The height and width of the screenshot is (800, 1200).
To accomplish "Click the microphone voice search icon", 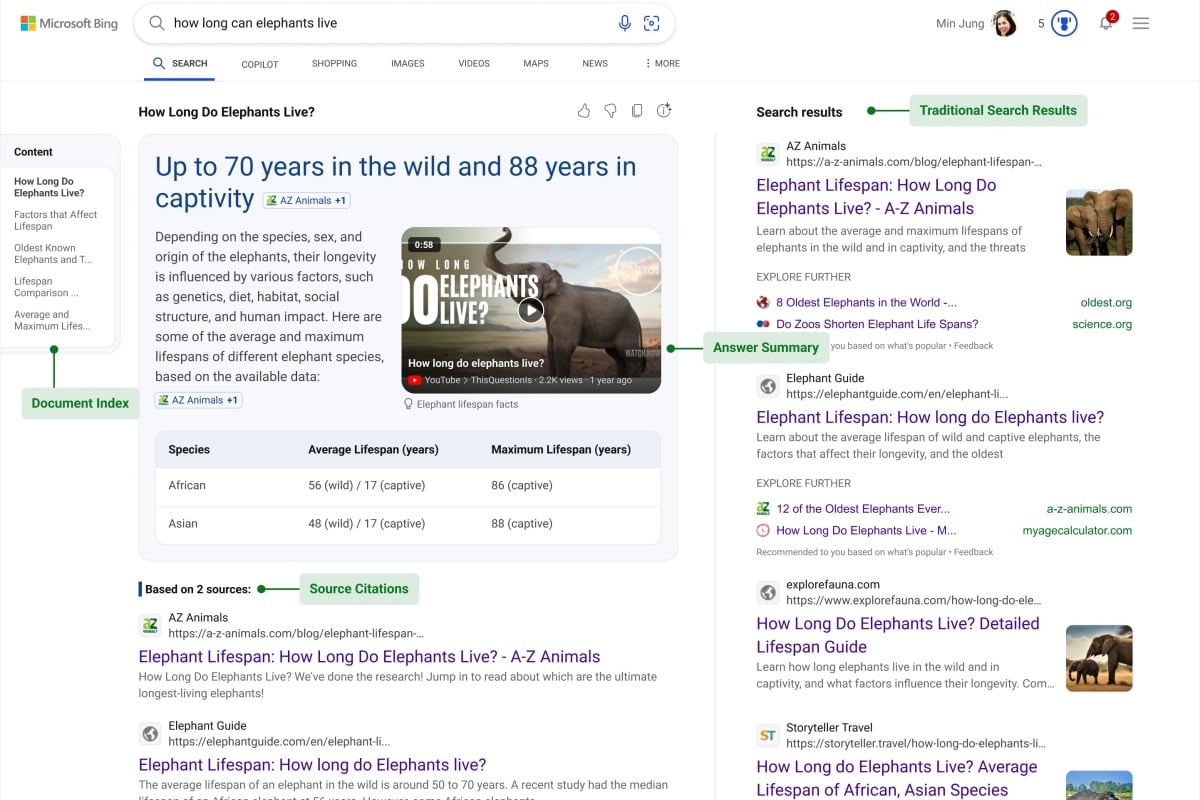I will [x=625, y=23].
